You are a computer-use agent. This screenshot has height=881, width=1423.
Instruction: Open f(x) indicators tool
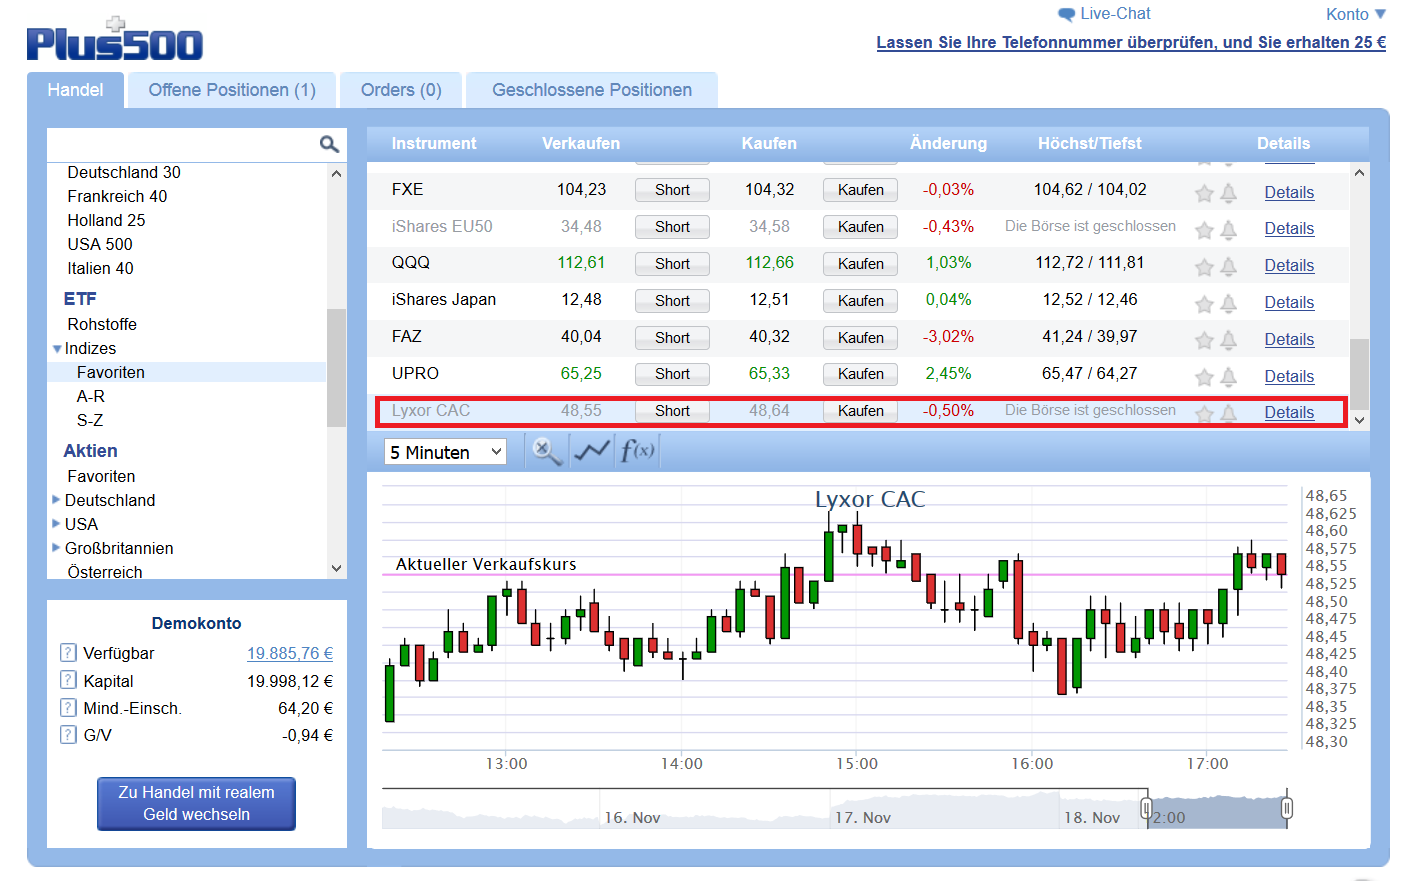point(637,451)
